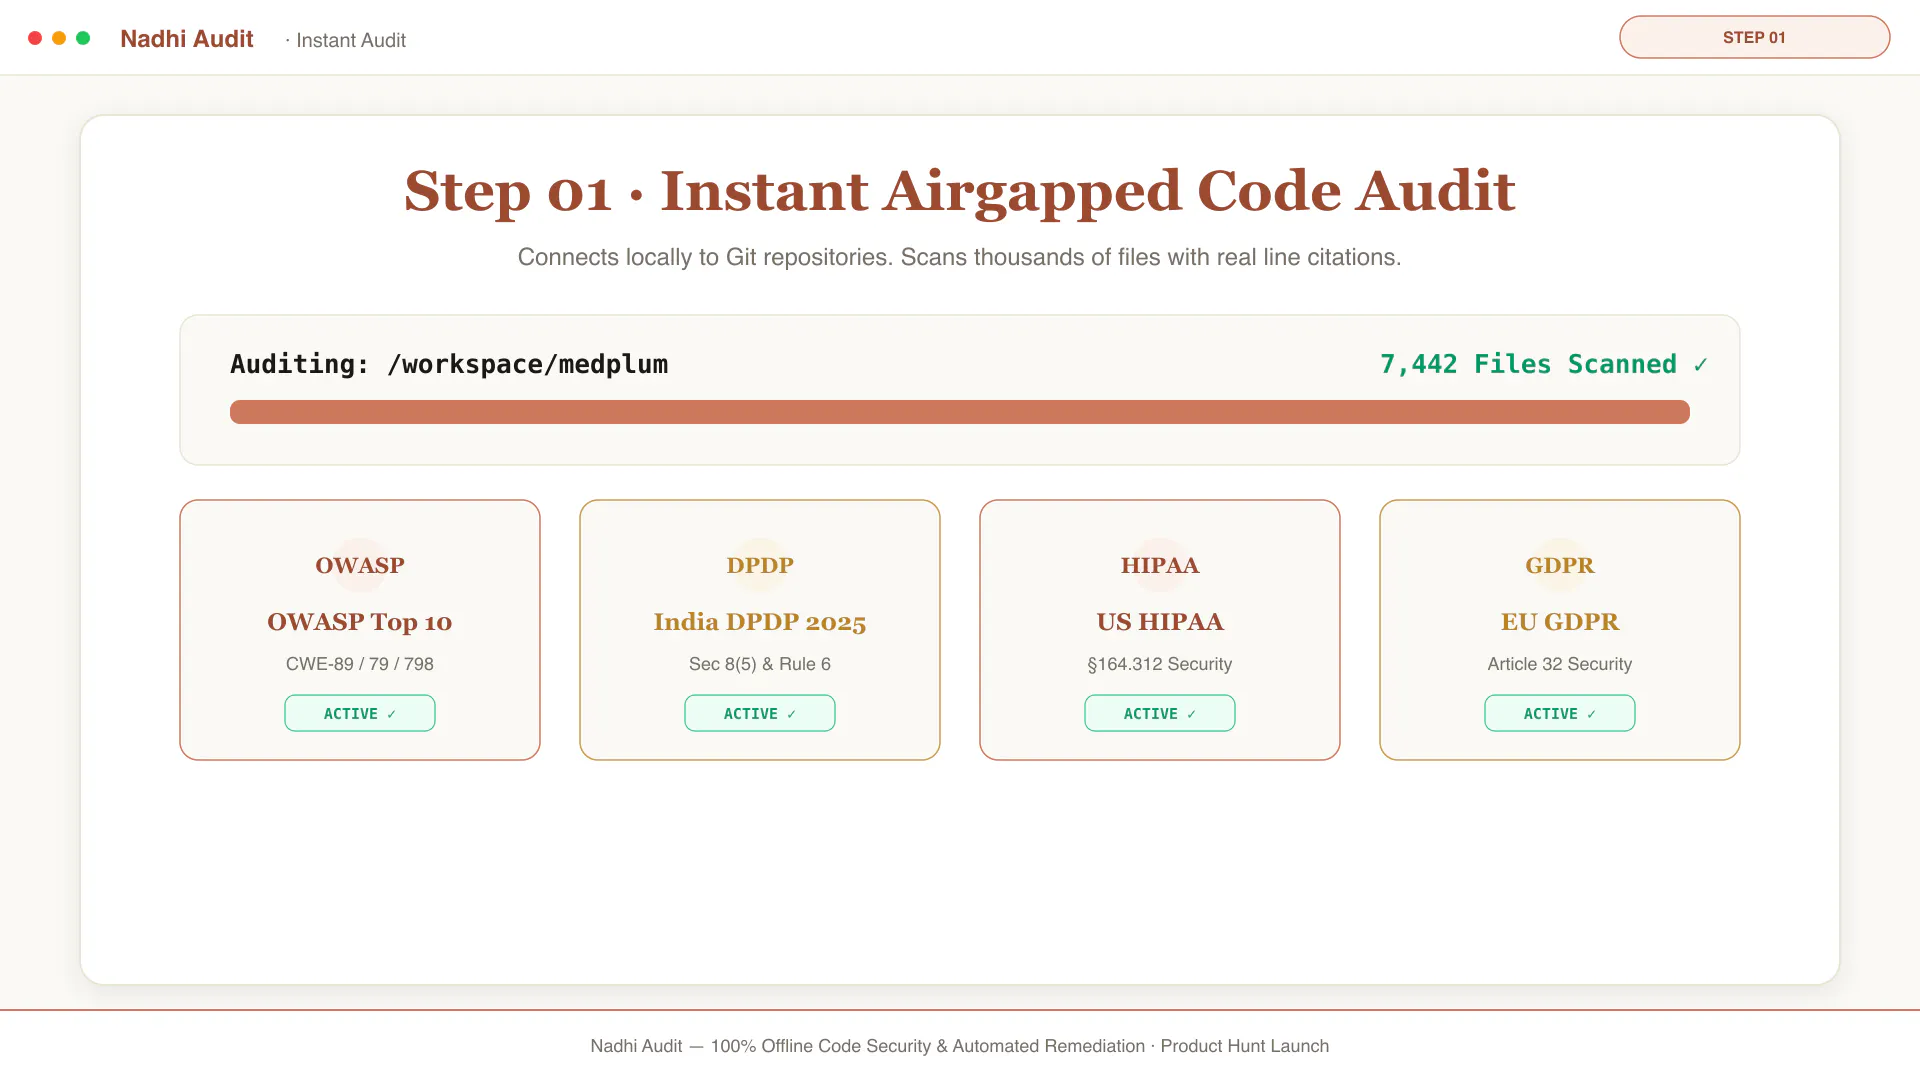
Task: Click the red window dot
Action: pos(35,38)
